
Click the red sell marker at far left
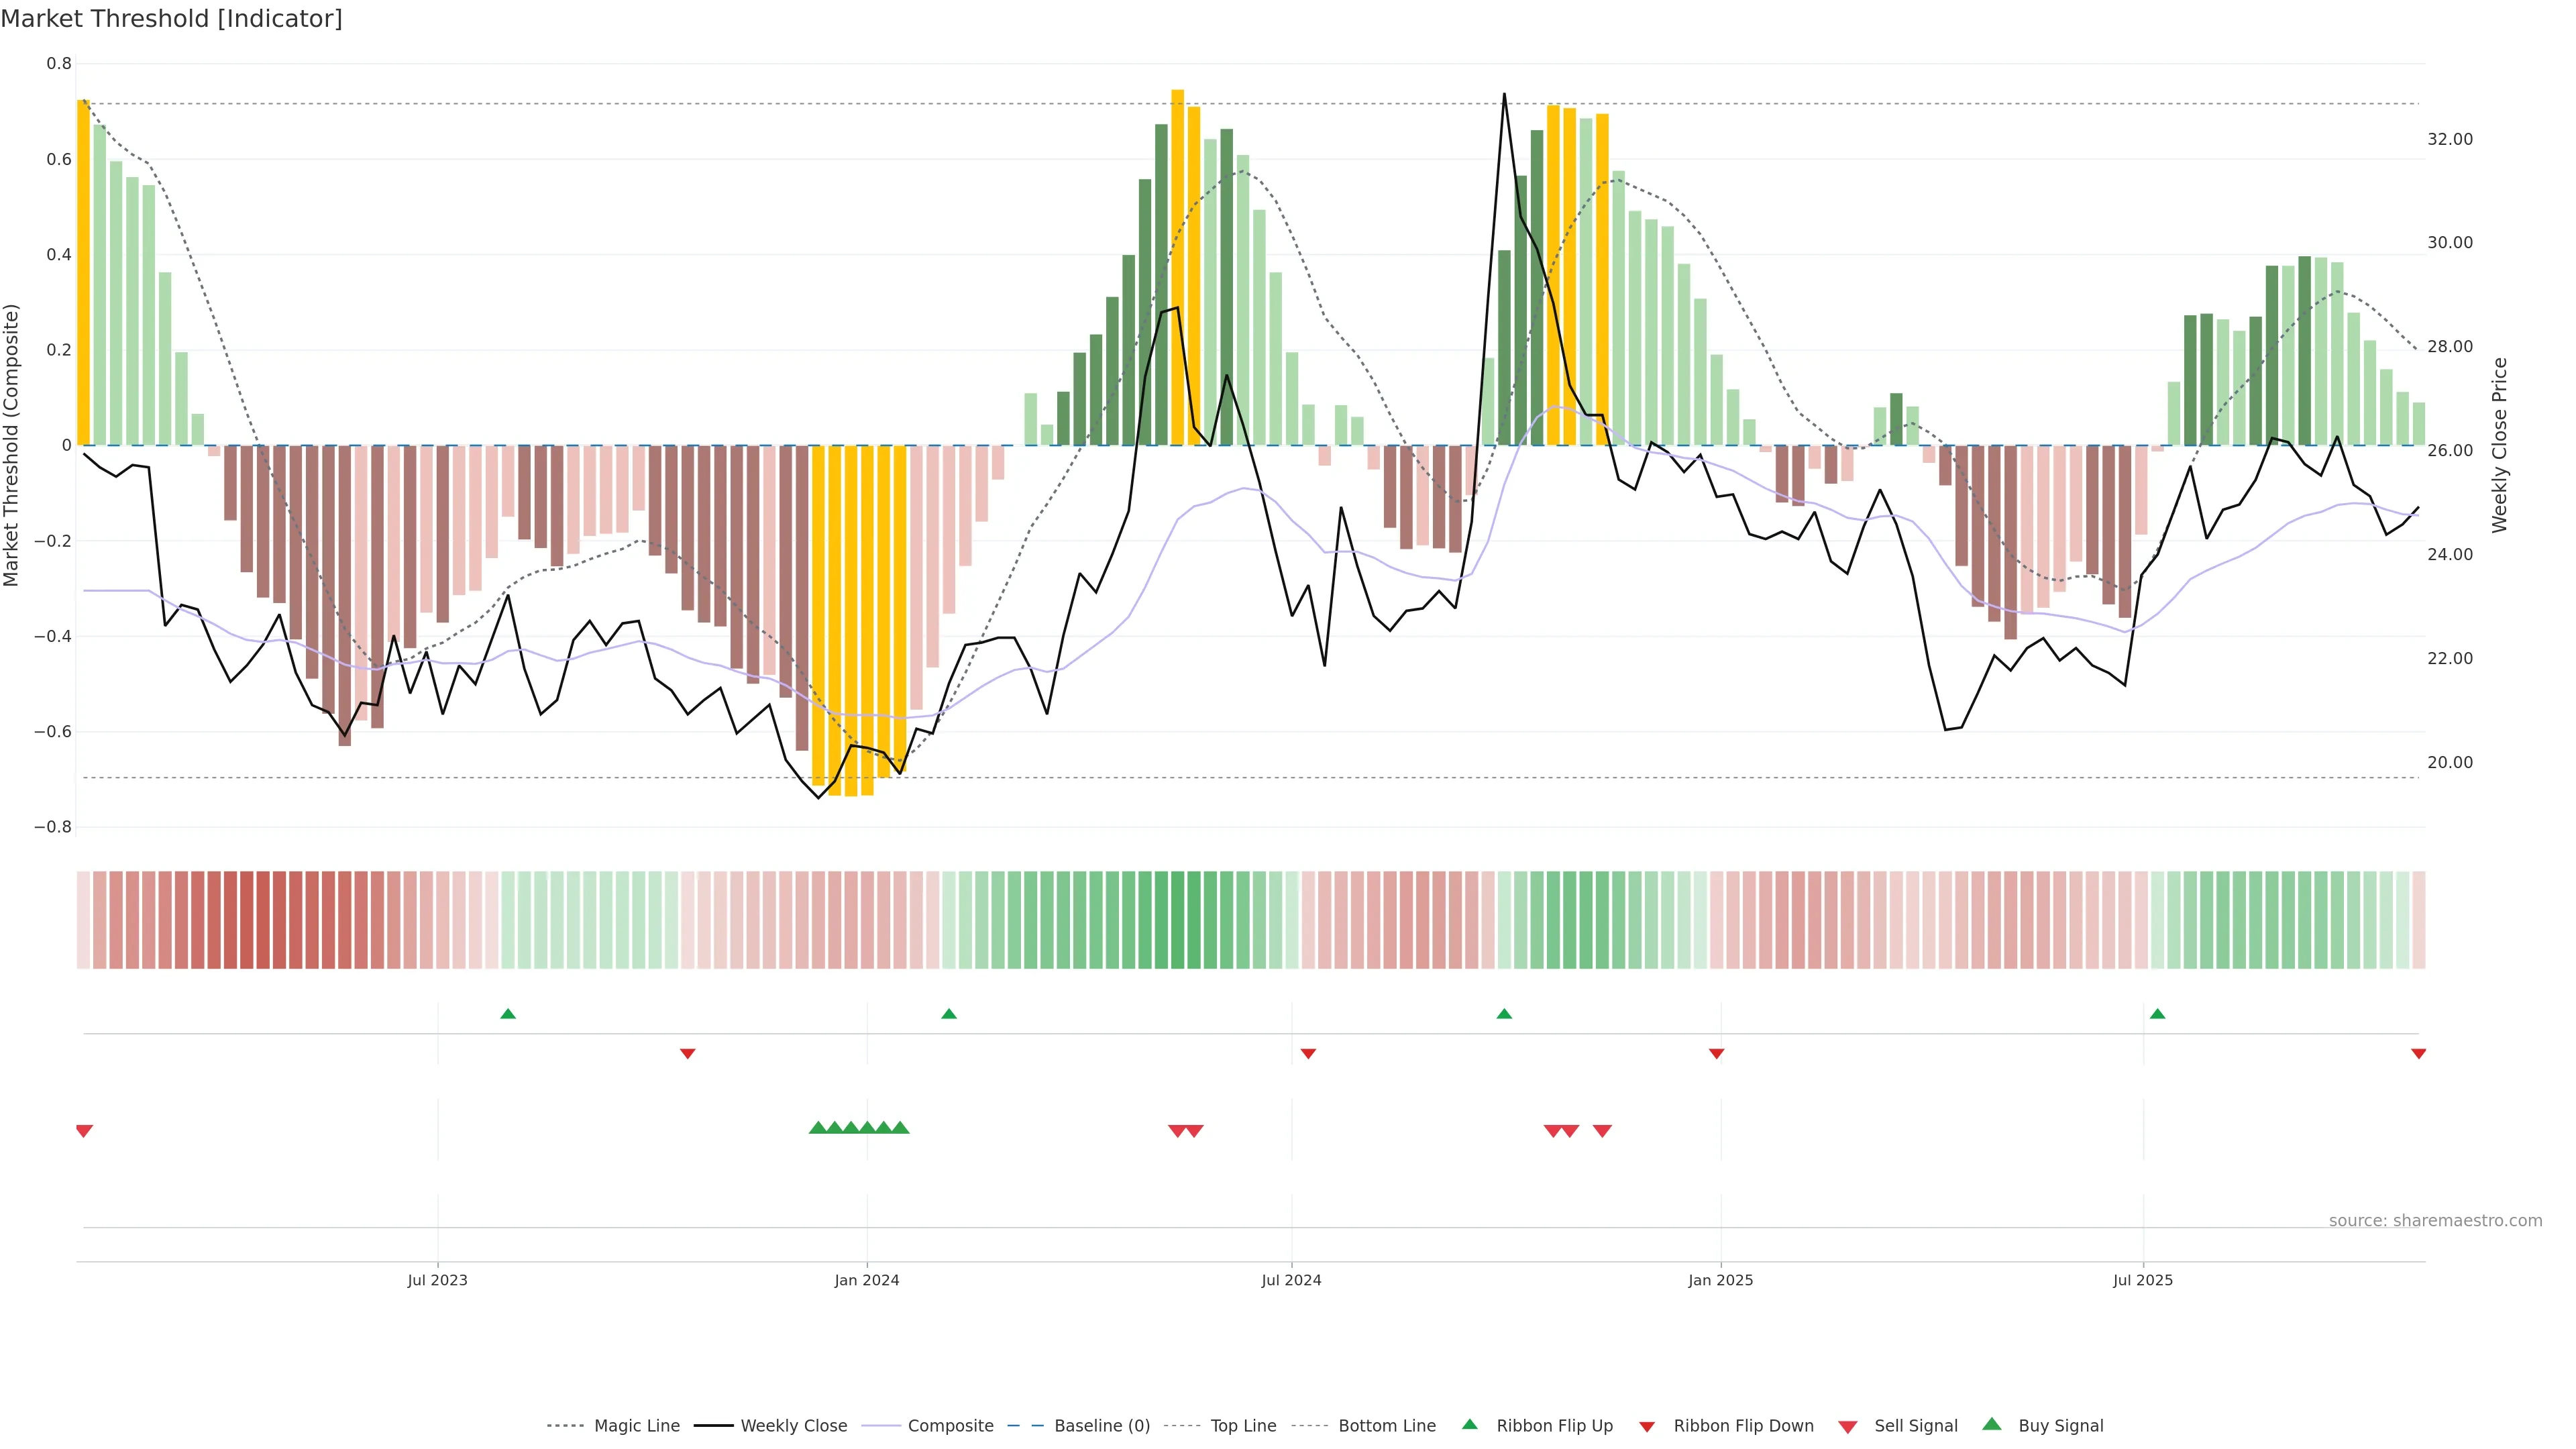coord(84,1131)
